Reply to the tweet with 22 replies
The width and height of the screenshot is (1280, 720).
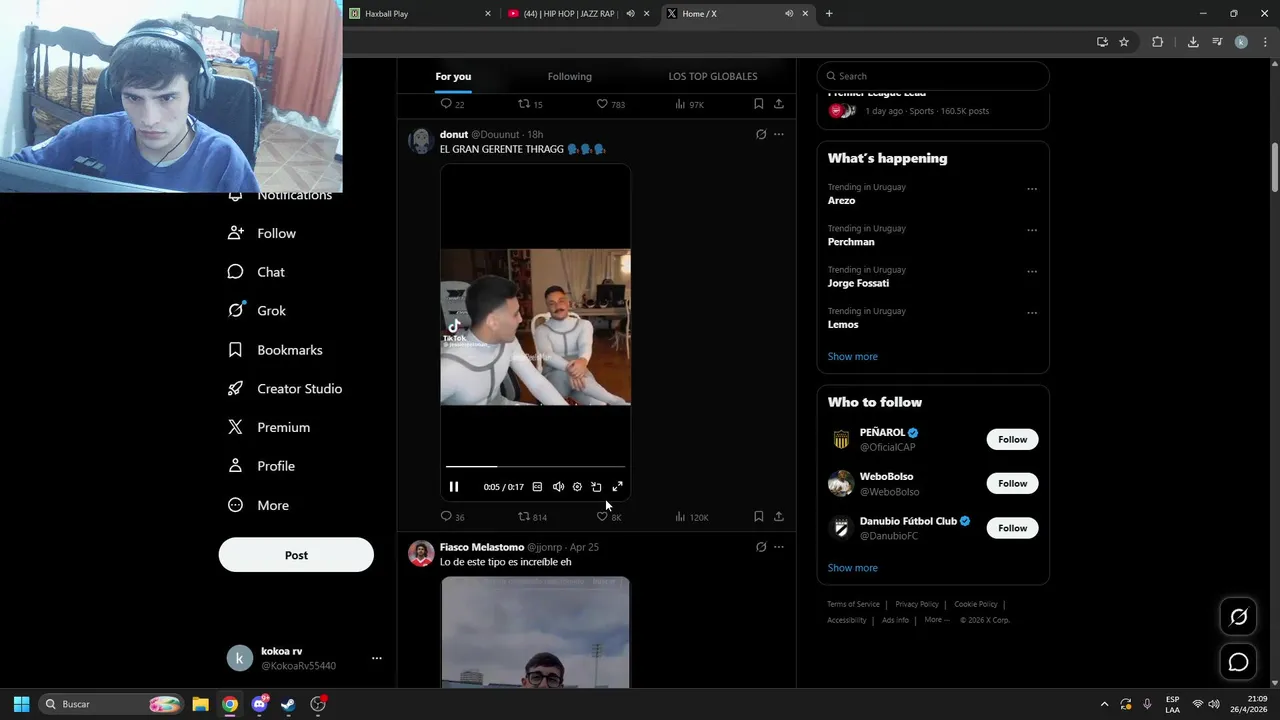click(452, 104)
